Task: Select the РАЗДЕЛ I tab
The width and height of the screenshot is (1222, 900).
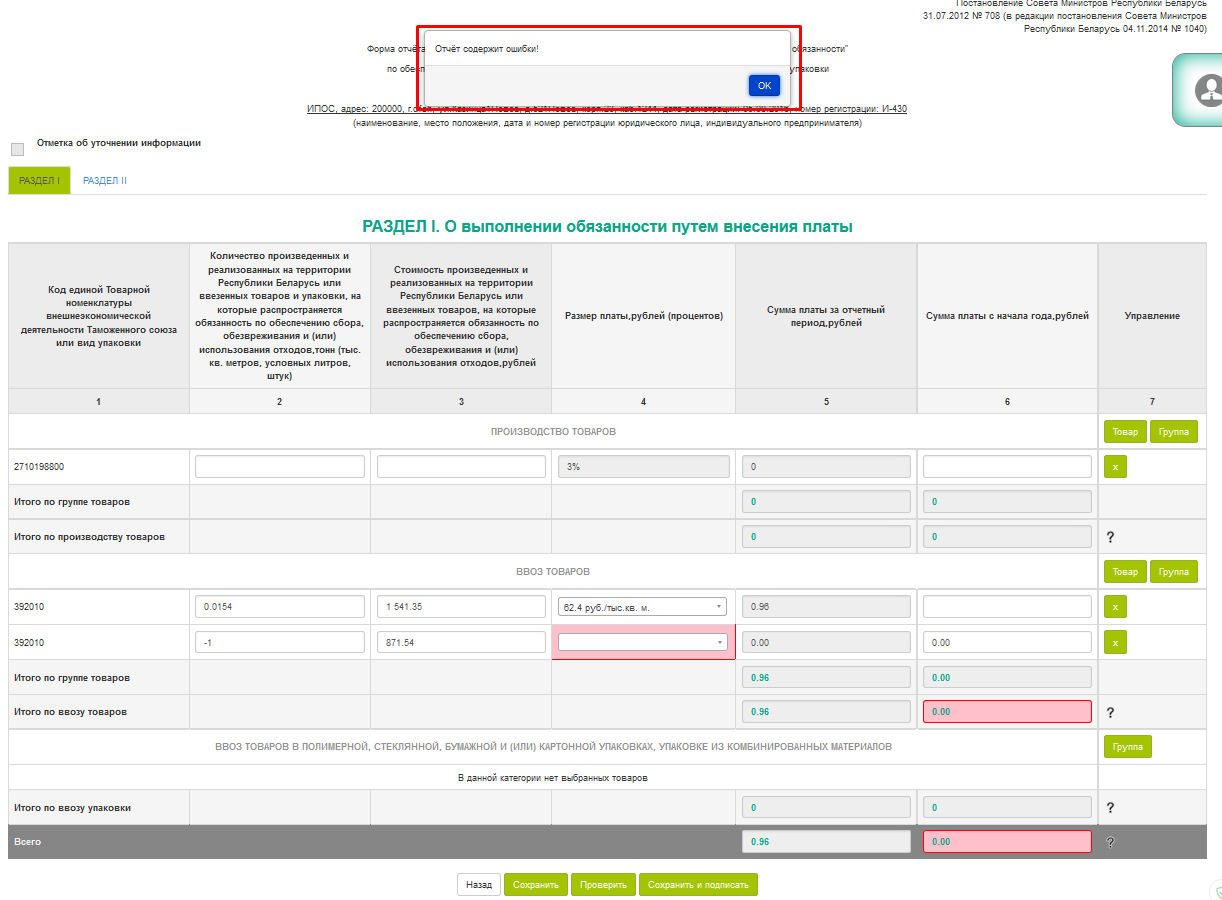Action: tap(39, 181)
